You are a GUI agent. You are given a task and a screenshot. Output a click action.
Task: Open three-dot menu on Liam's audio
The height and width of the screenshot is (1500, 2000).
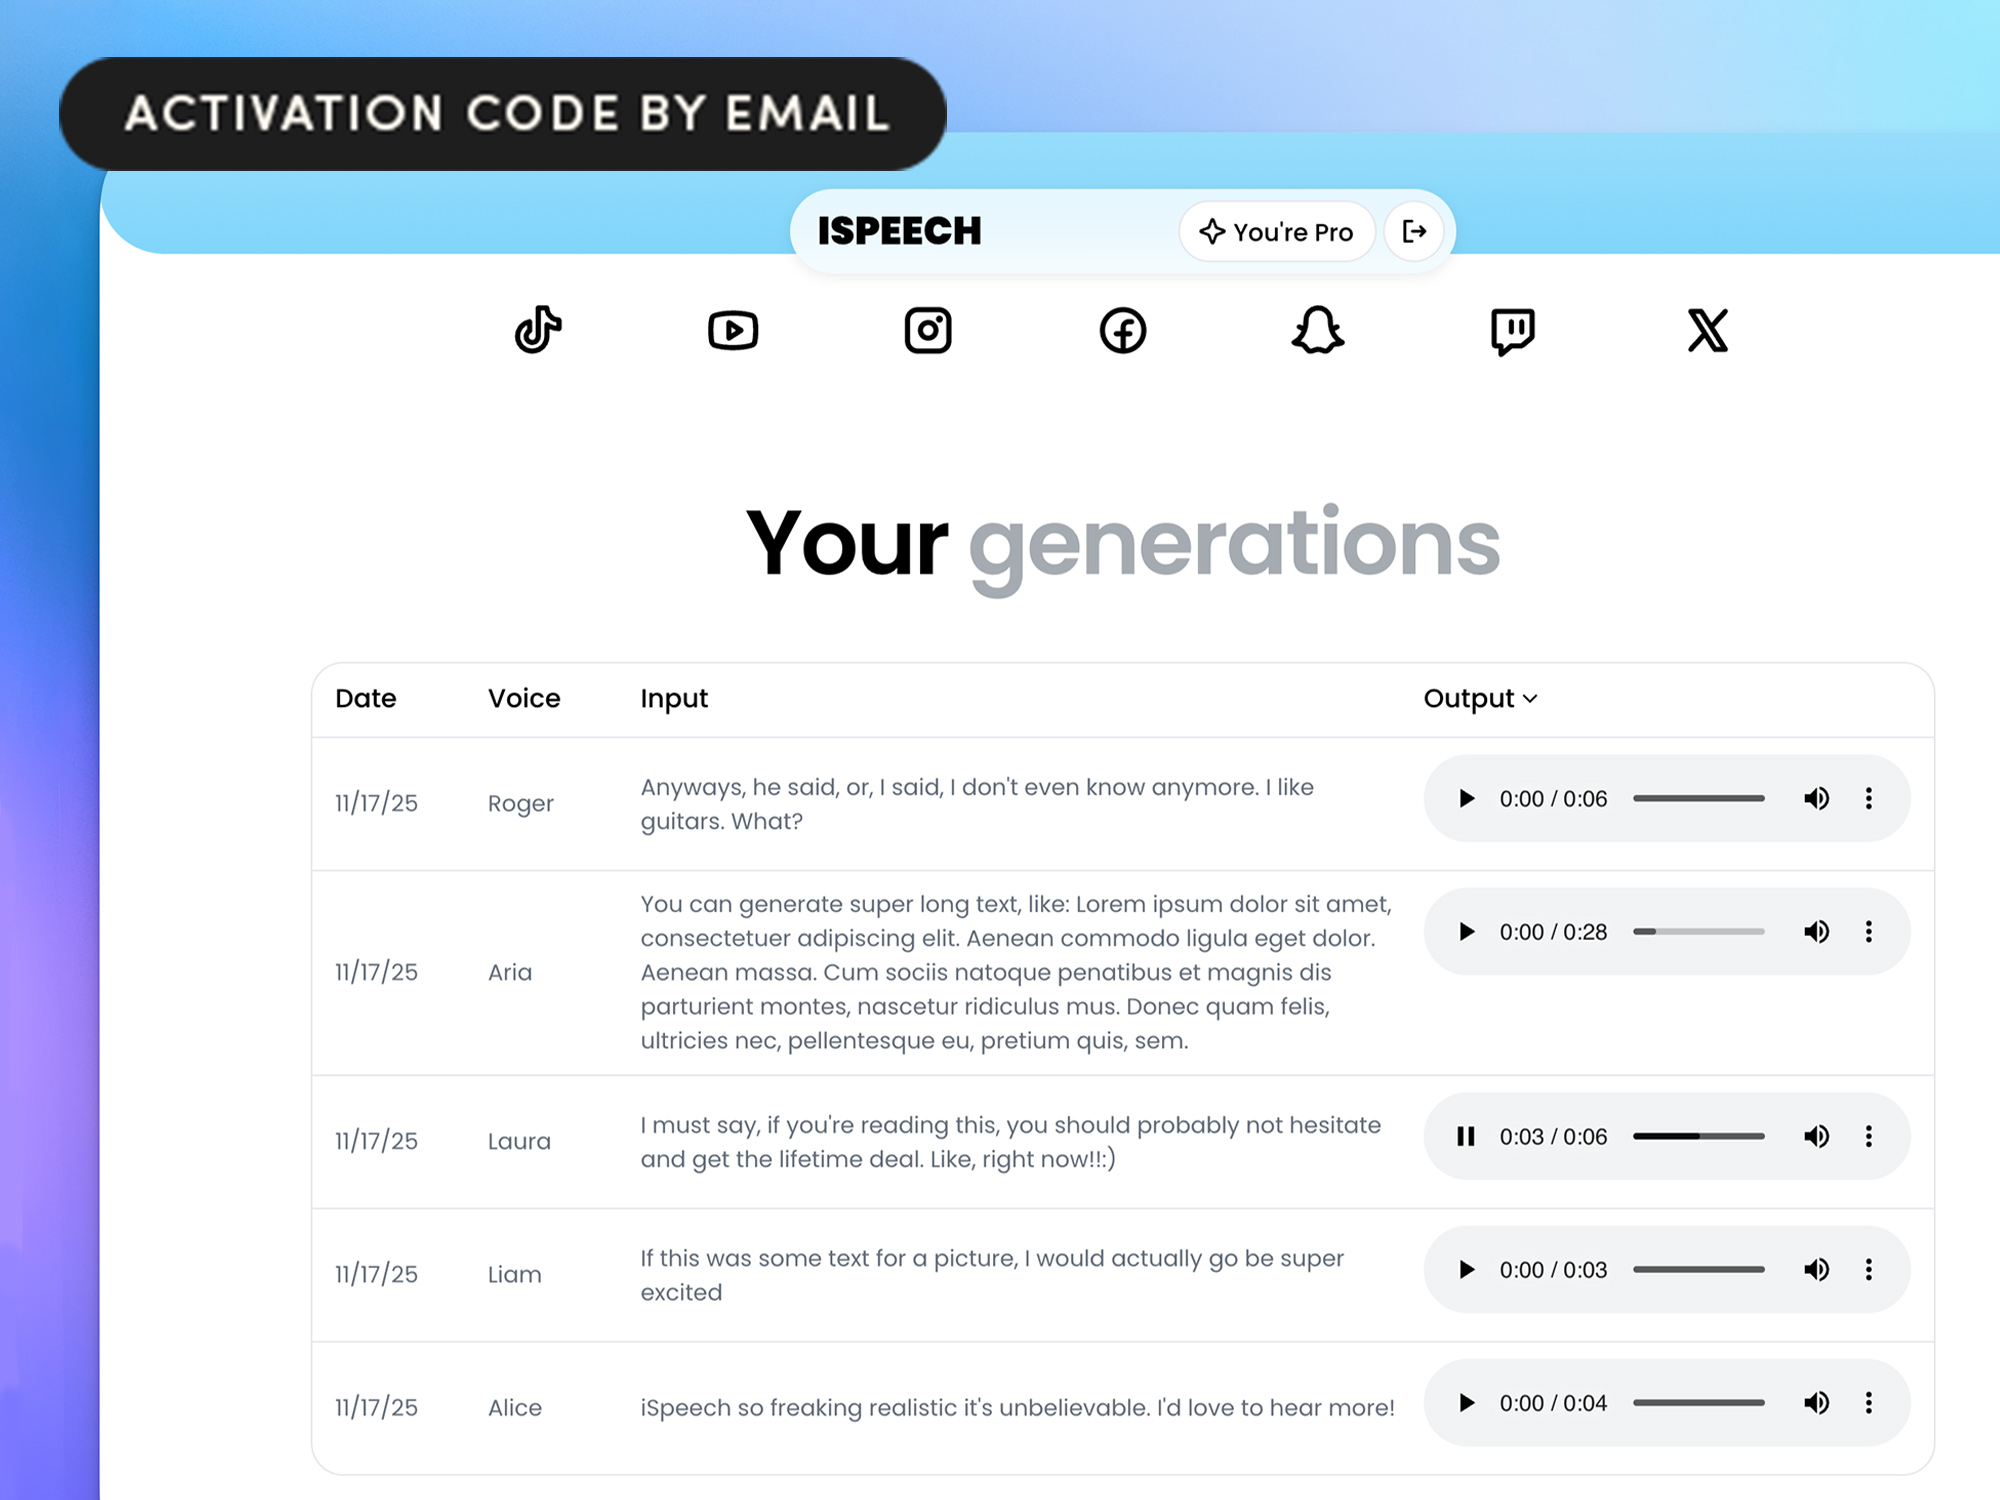point(1869,1270)
